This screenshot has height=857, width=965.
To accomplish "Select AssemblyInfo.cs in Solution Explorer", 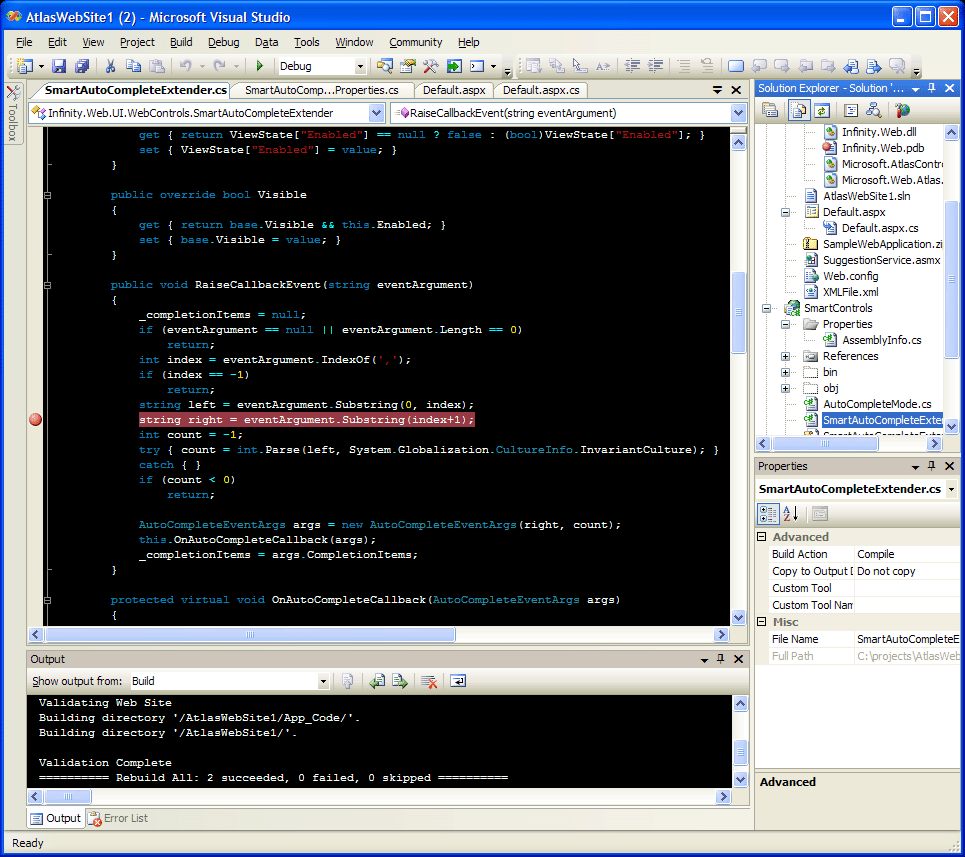I will pyautogui.click(x=881, y=340).
